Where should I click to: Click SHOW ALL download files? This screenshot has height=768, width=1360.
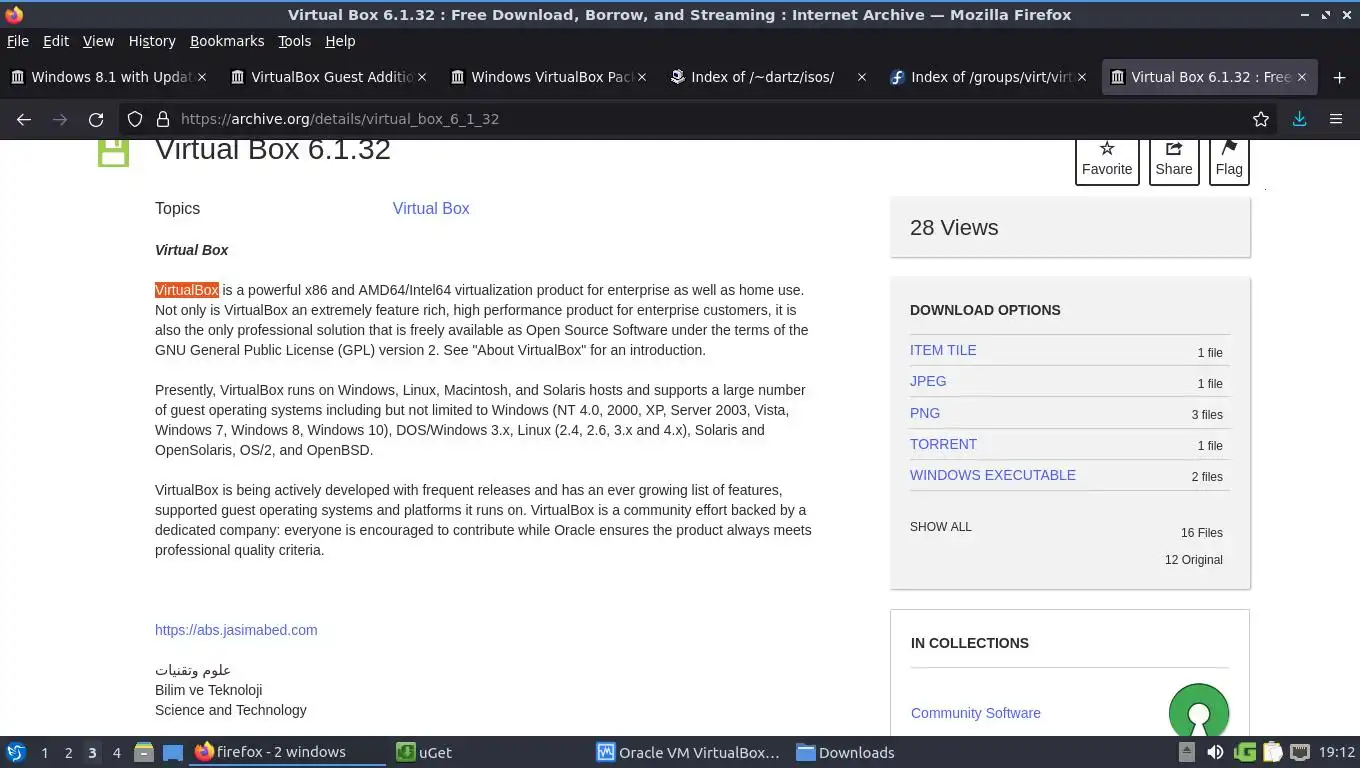coord(941,527)
